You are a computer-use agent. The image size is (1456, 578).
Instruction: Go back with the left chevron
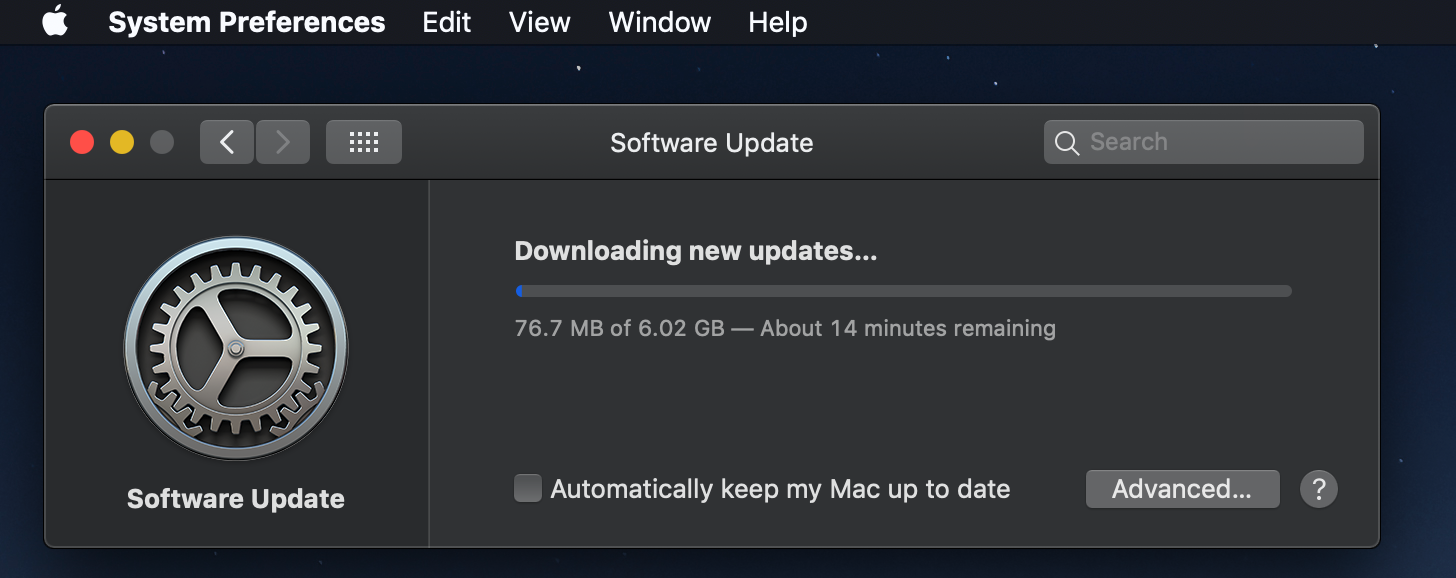227,142
